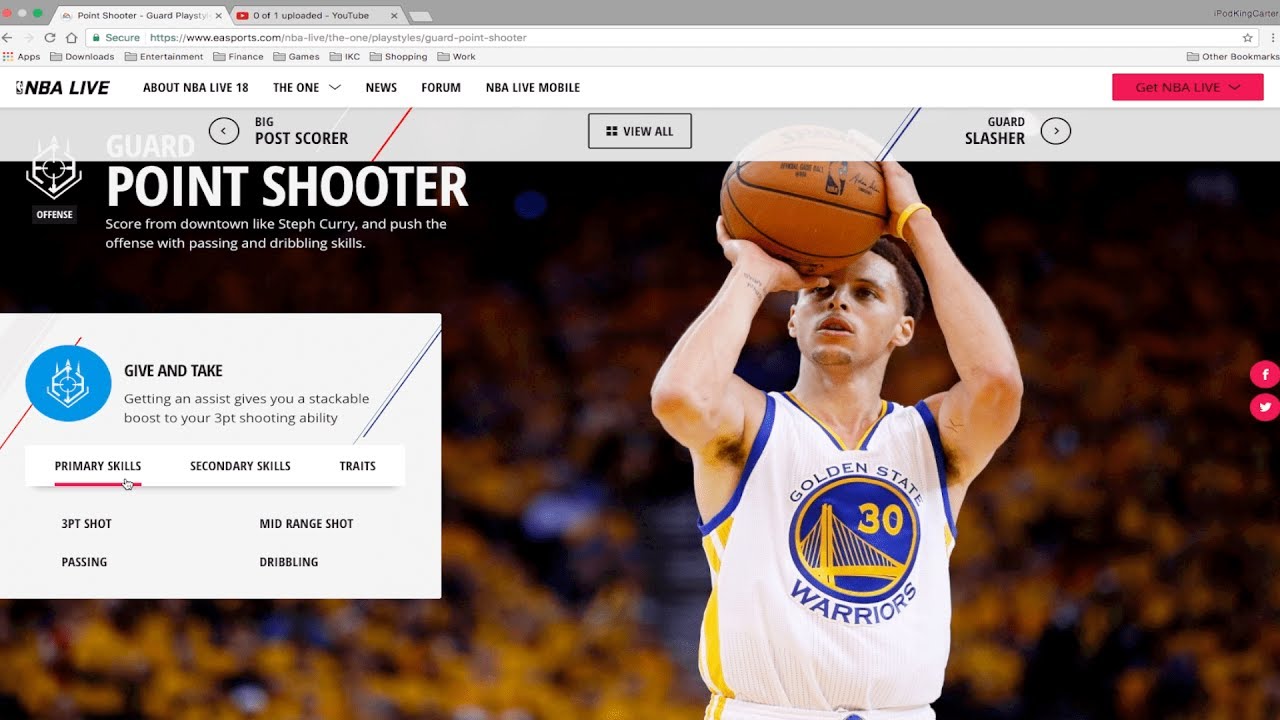
Task: Click the Give and Take ability icon
Action: 68,383
